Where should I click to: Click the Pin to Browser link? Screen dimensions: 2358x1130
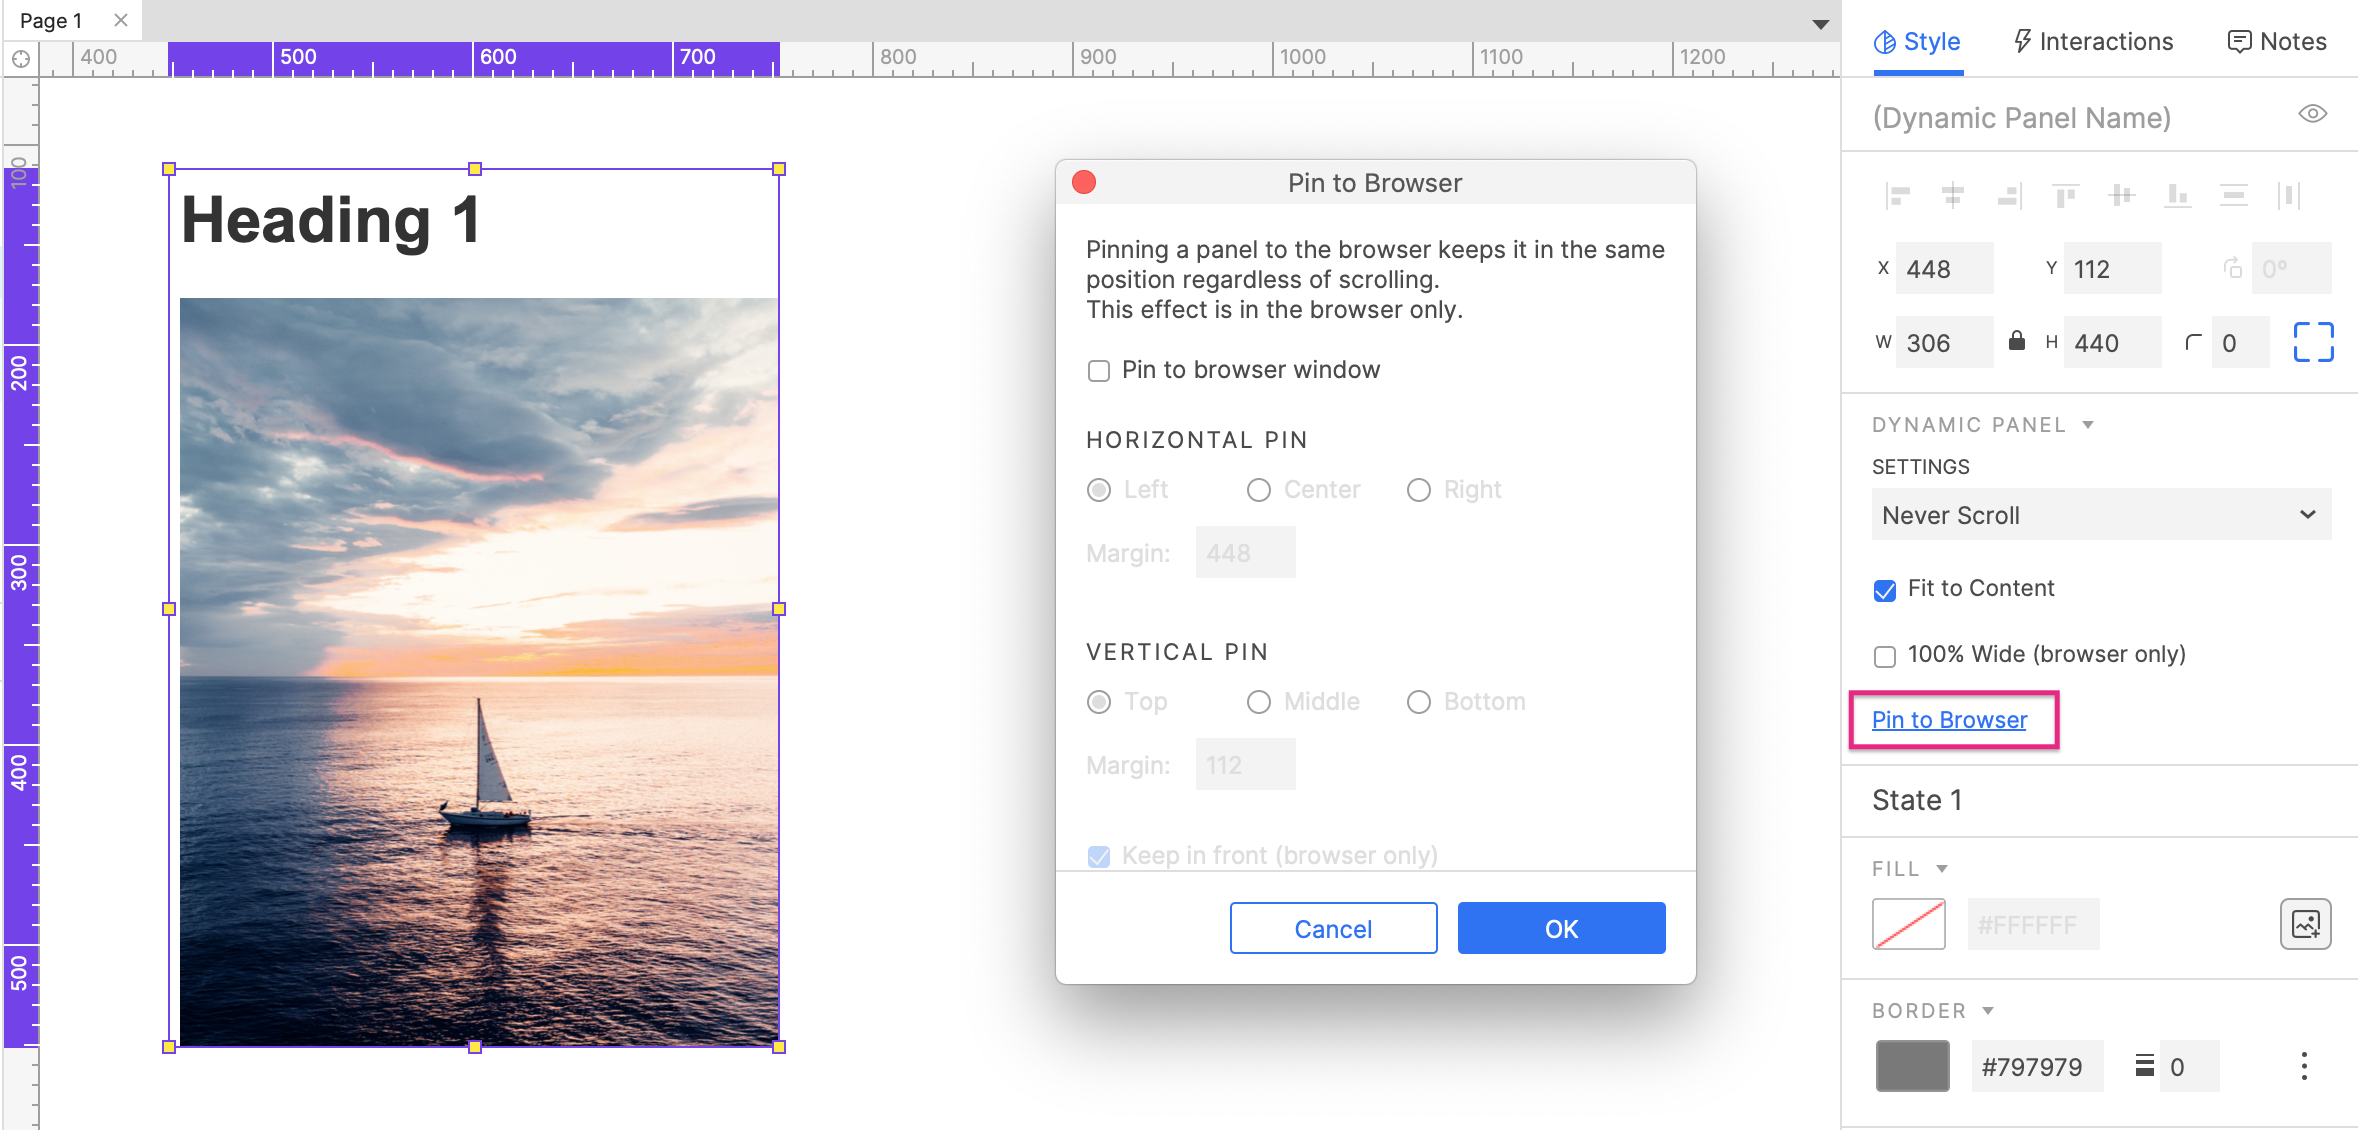pyautogui.click(x=1949, y=720)
